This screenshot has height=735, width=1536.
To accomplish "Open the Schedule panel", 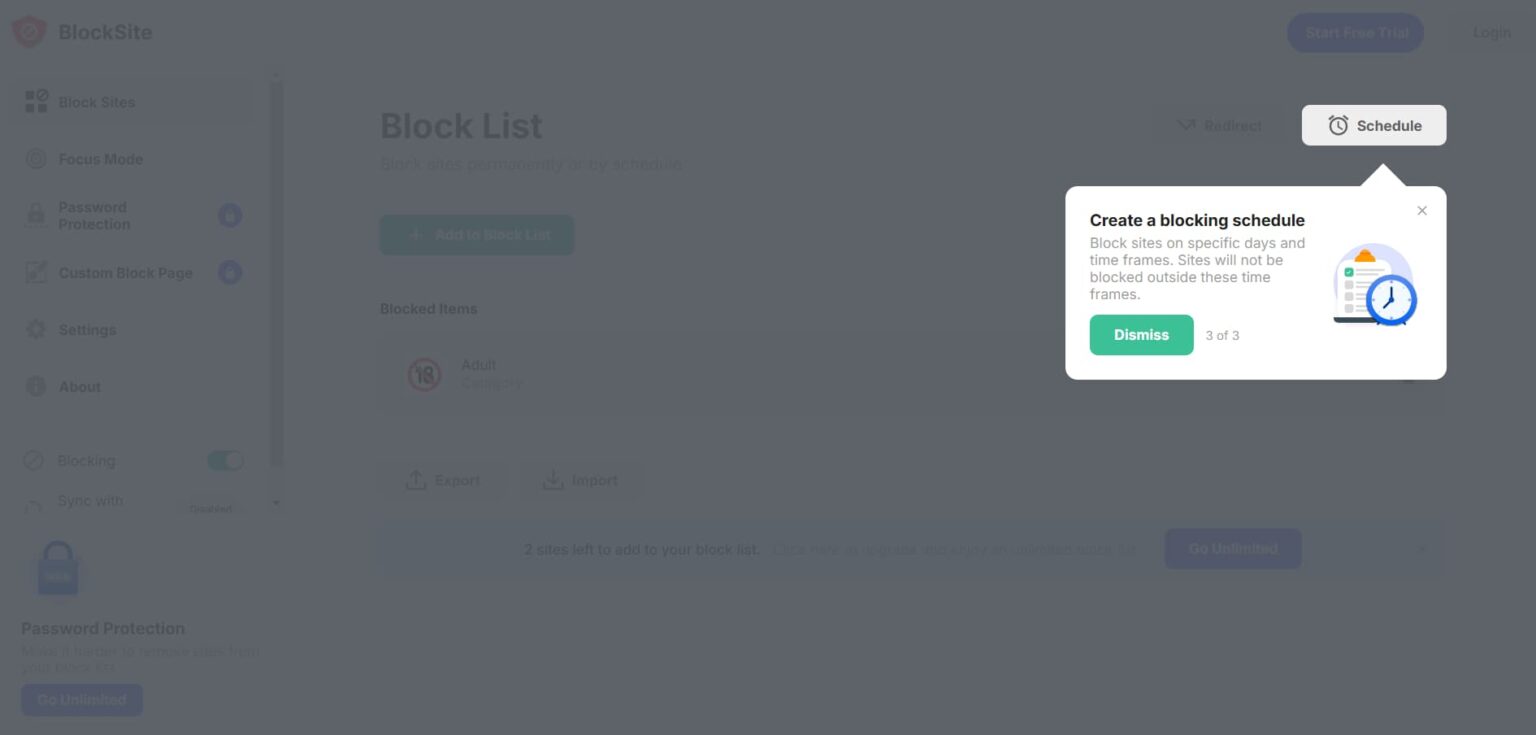I will coord(1373,125).
